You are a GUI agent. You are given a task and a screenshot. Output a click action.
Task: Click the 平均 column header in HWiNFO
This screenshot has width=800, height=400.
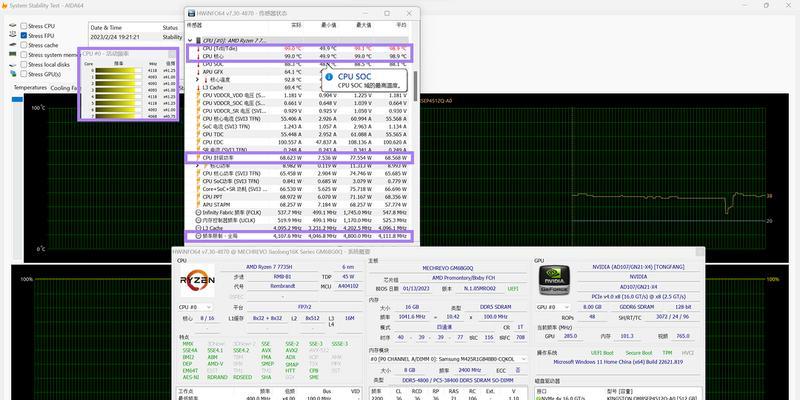[402, 24]
